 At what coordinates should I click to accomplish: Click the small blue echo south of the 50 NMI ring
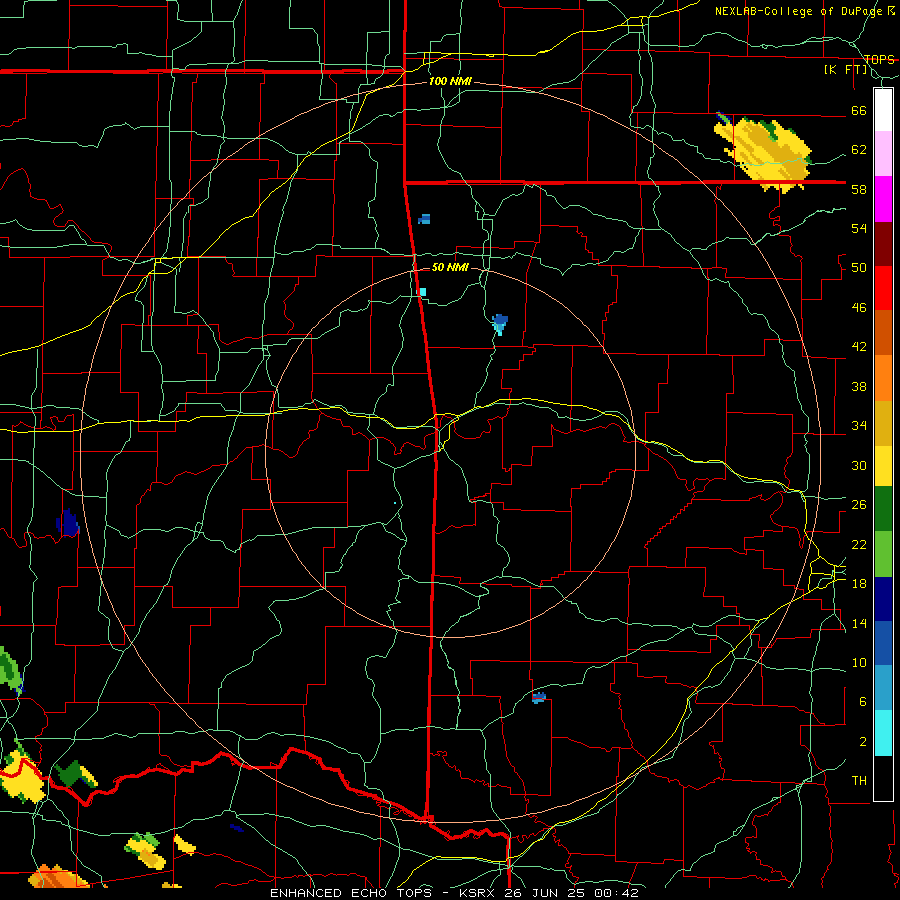tap(538, 697)
